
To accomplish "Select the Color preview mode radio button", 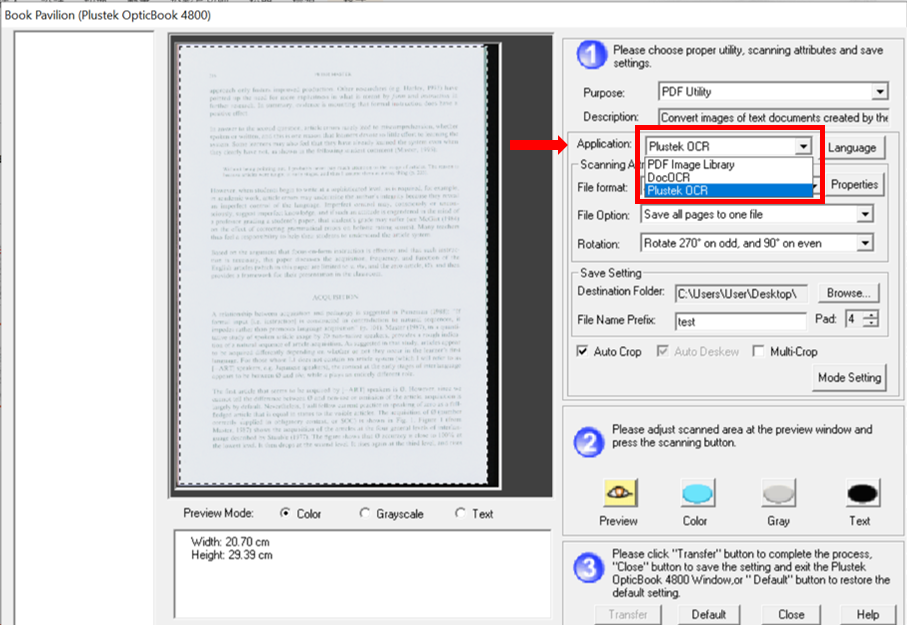I will click(x=286, y=514).
